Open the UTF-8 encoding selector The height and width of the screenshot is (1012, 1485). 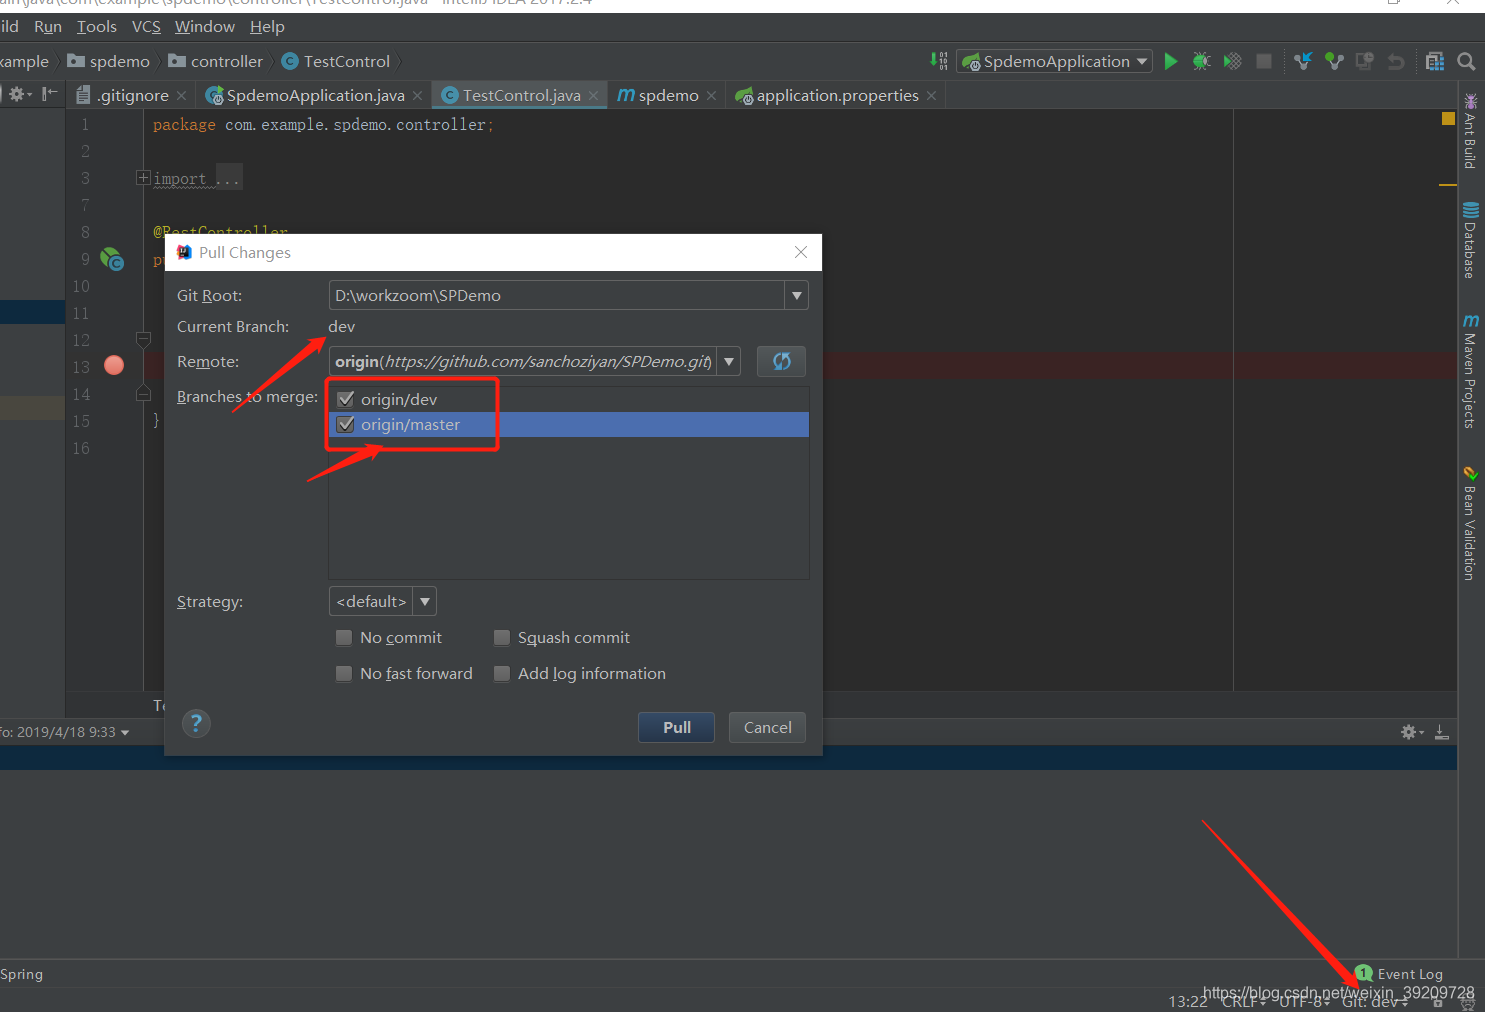1304,1003
